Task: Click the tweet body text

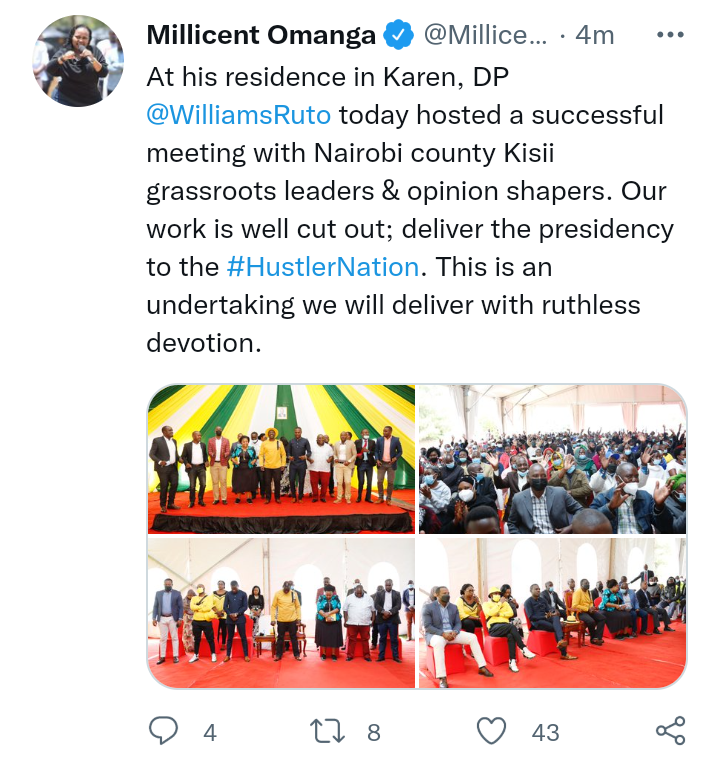Action: pos(410,210)
